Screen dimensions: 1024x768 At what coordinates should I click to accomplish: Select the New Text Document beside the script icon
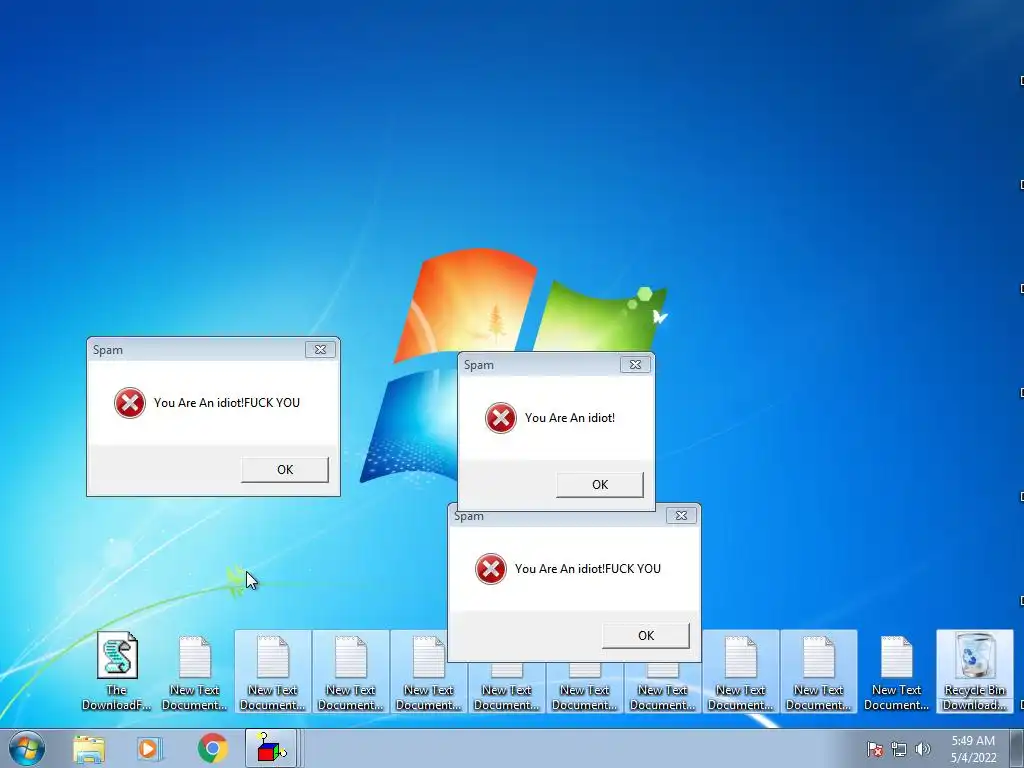coord(195,671)
